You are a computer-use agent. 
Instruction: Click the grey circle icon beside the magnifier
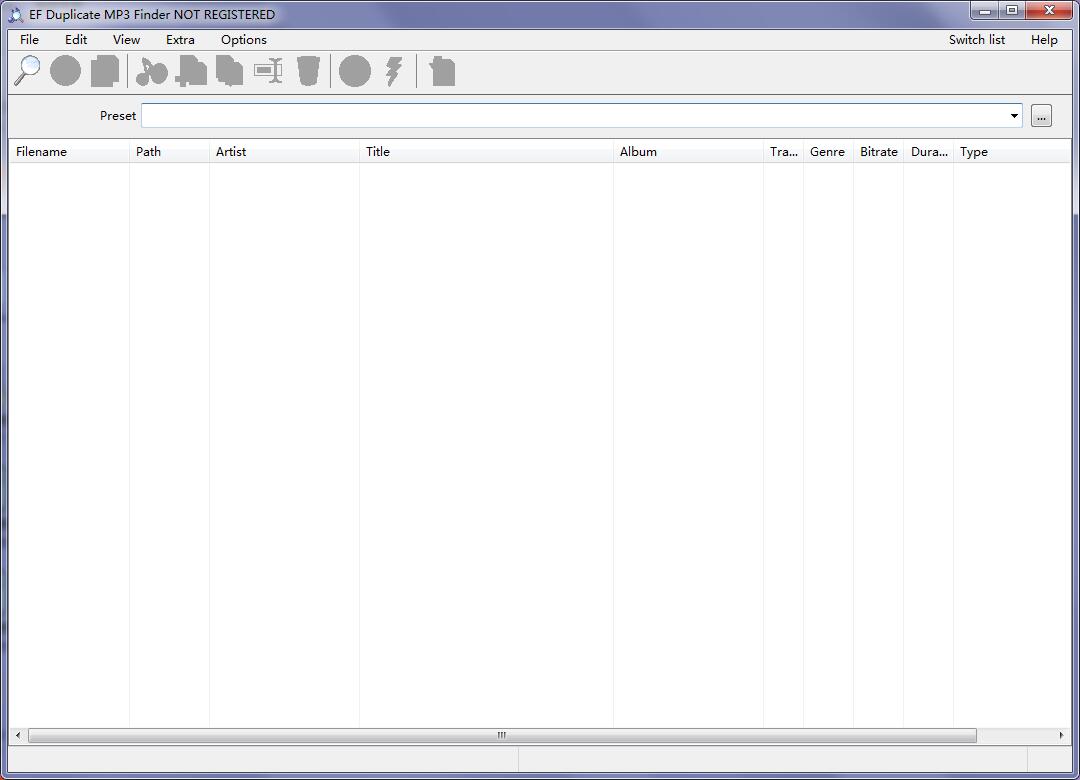point(66,71)
